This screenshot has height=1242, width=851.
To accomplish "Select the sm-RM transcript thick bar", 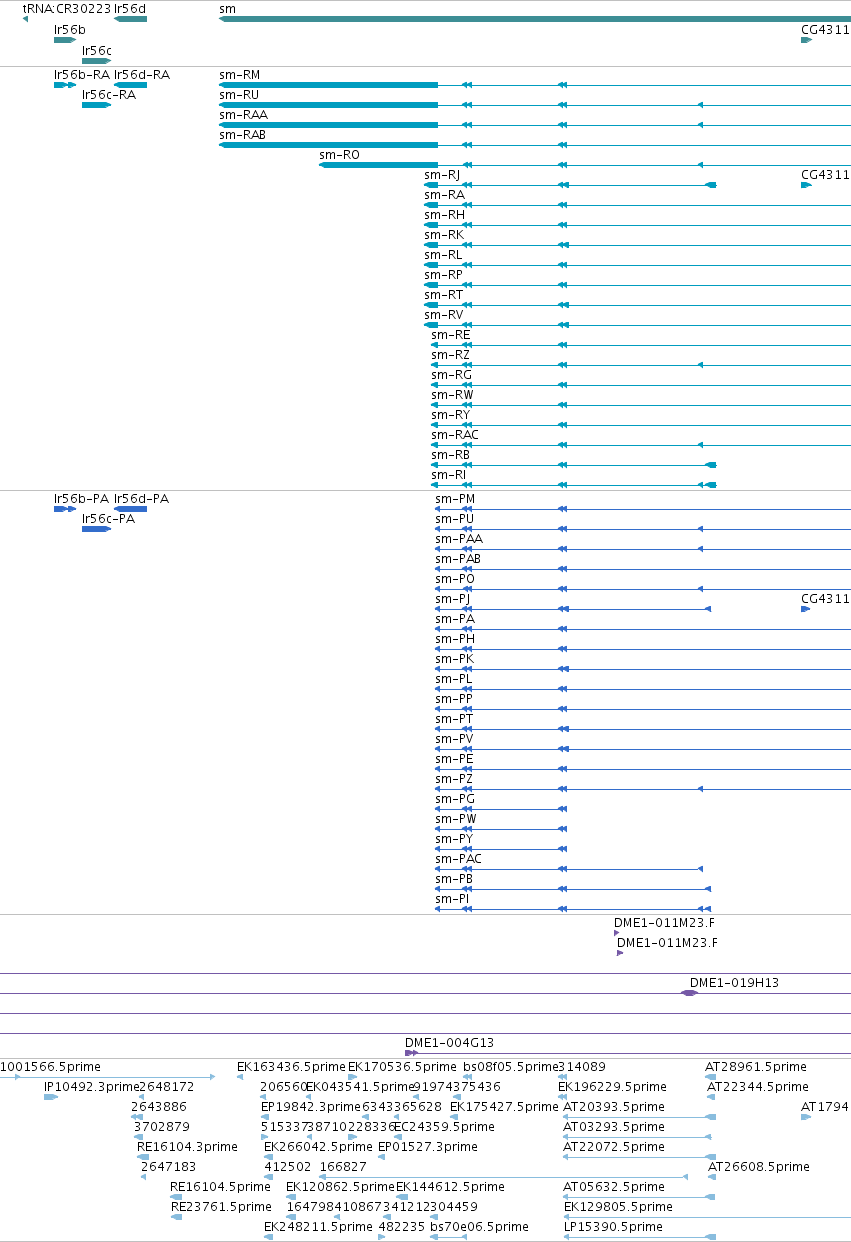I will point(328,85).
